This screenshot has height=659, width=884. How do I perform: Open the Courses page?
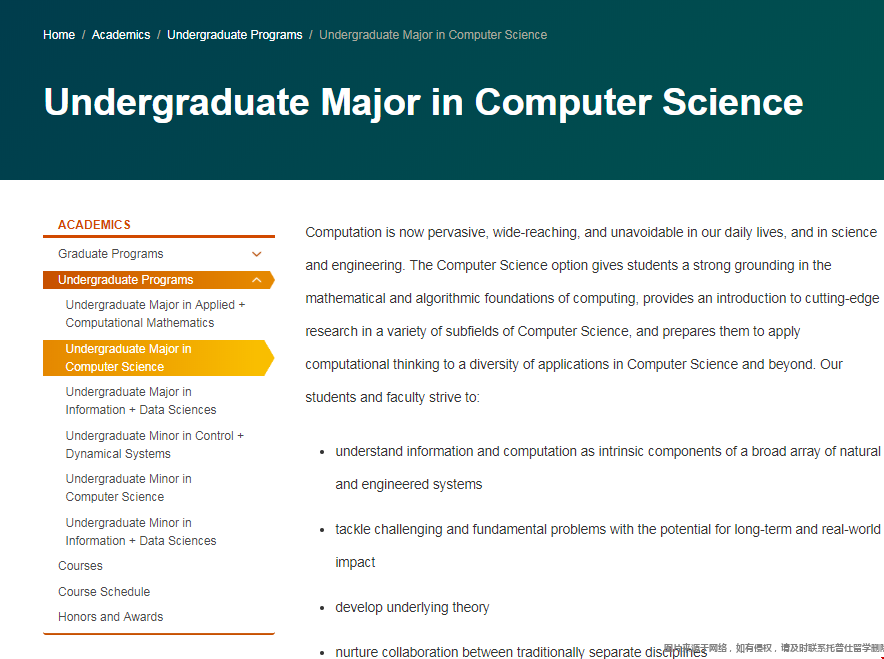(80, 565)
